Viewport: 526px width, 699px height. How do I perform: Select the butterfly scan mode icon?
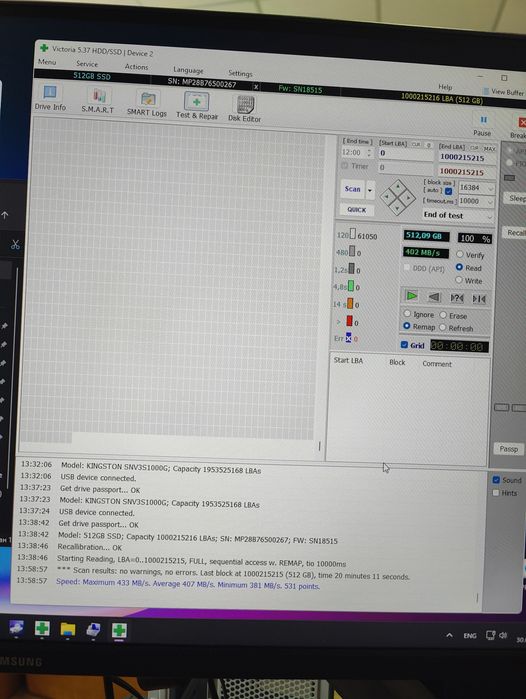coord(479,299)
